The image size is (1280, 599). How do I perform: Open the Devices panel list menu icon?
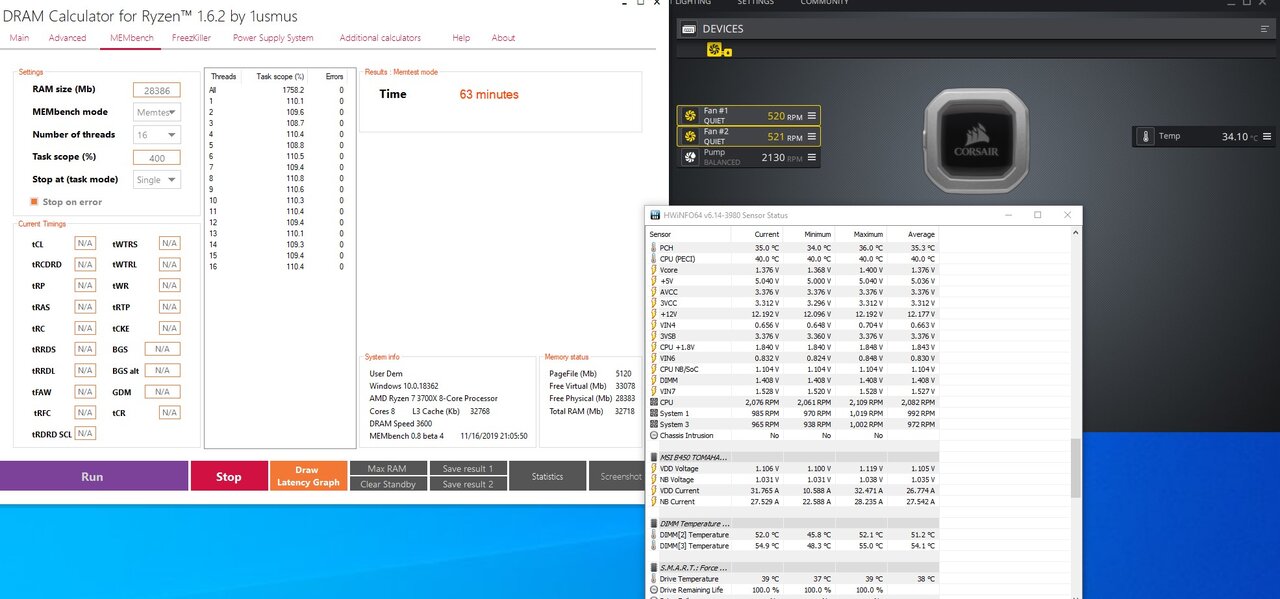click(1265, 29)
